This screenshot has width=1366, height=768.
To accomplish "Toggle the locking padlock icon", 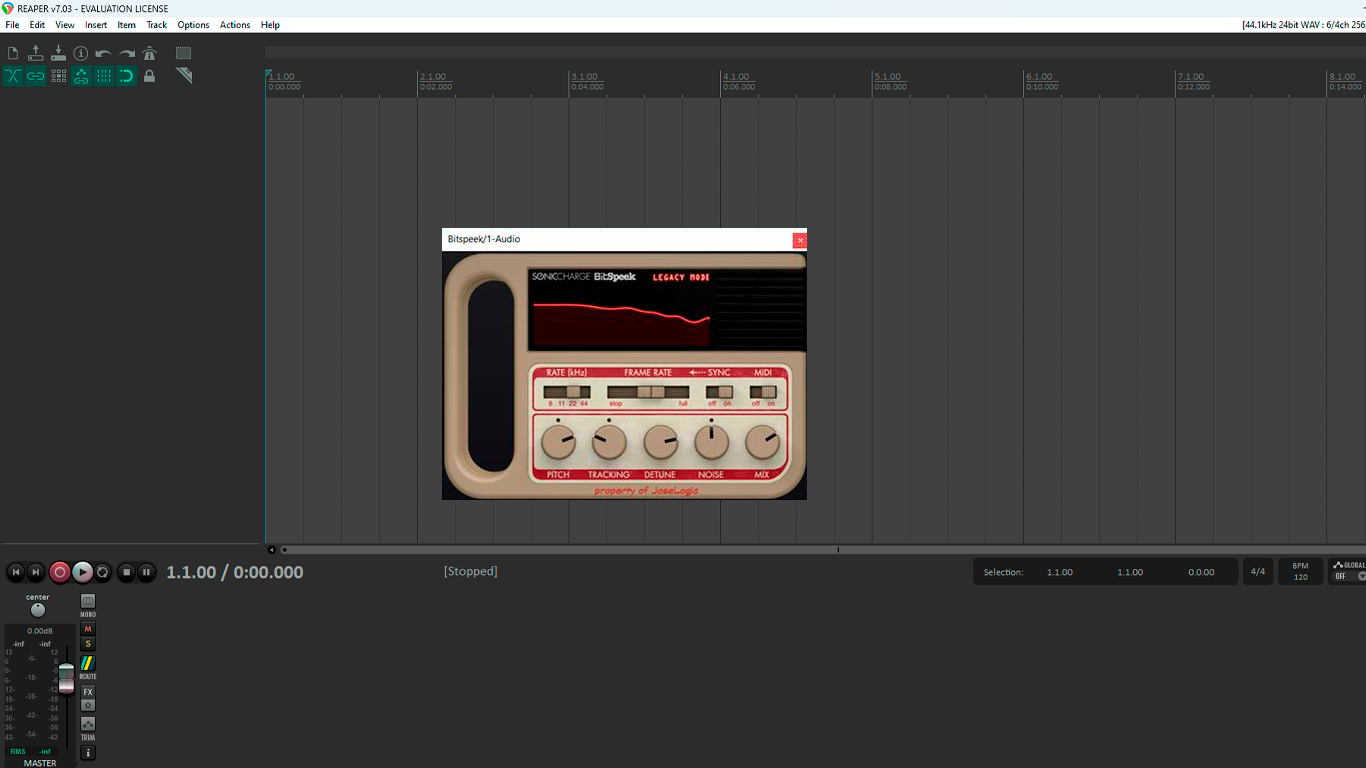I will [149, 76].
